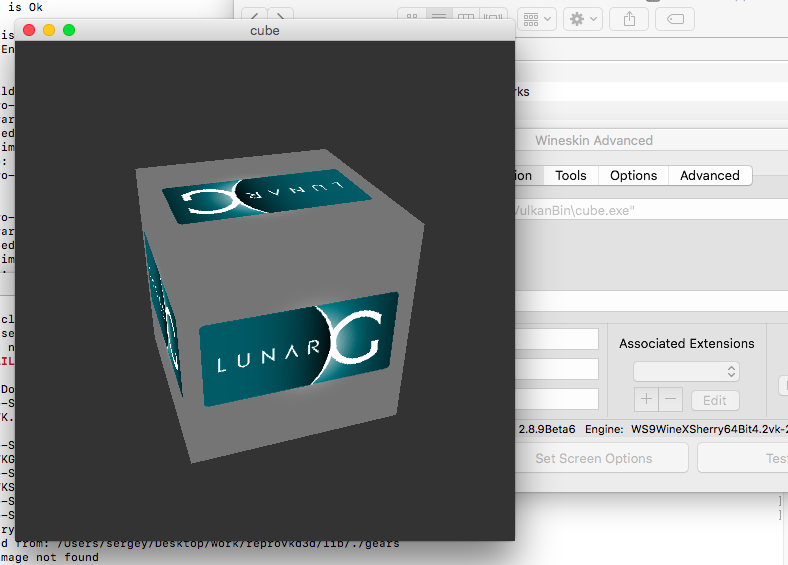Click the Set Screen Options button
Viewport: 788px width, 565px height.
pyautogui.click(x=601, y=458)
